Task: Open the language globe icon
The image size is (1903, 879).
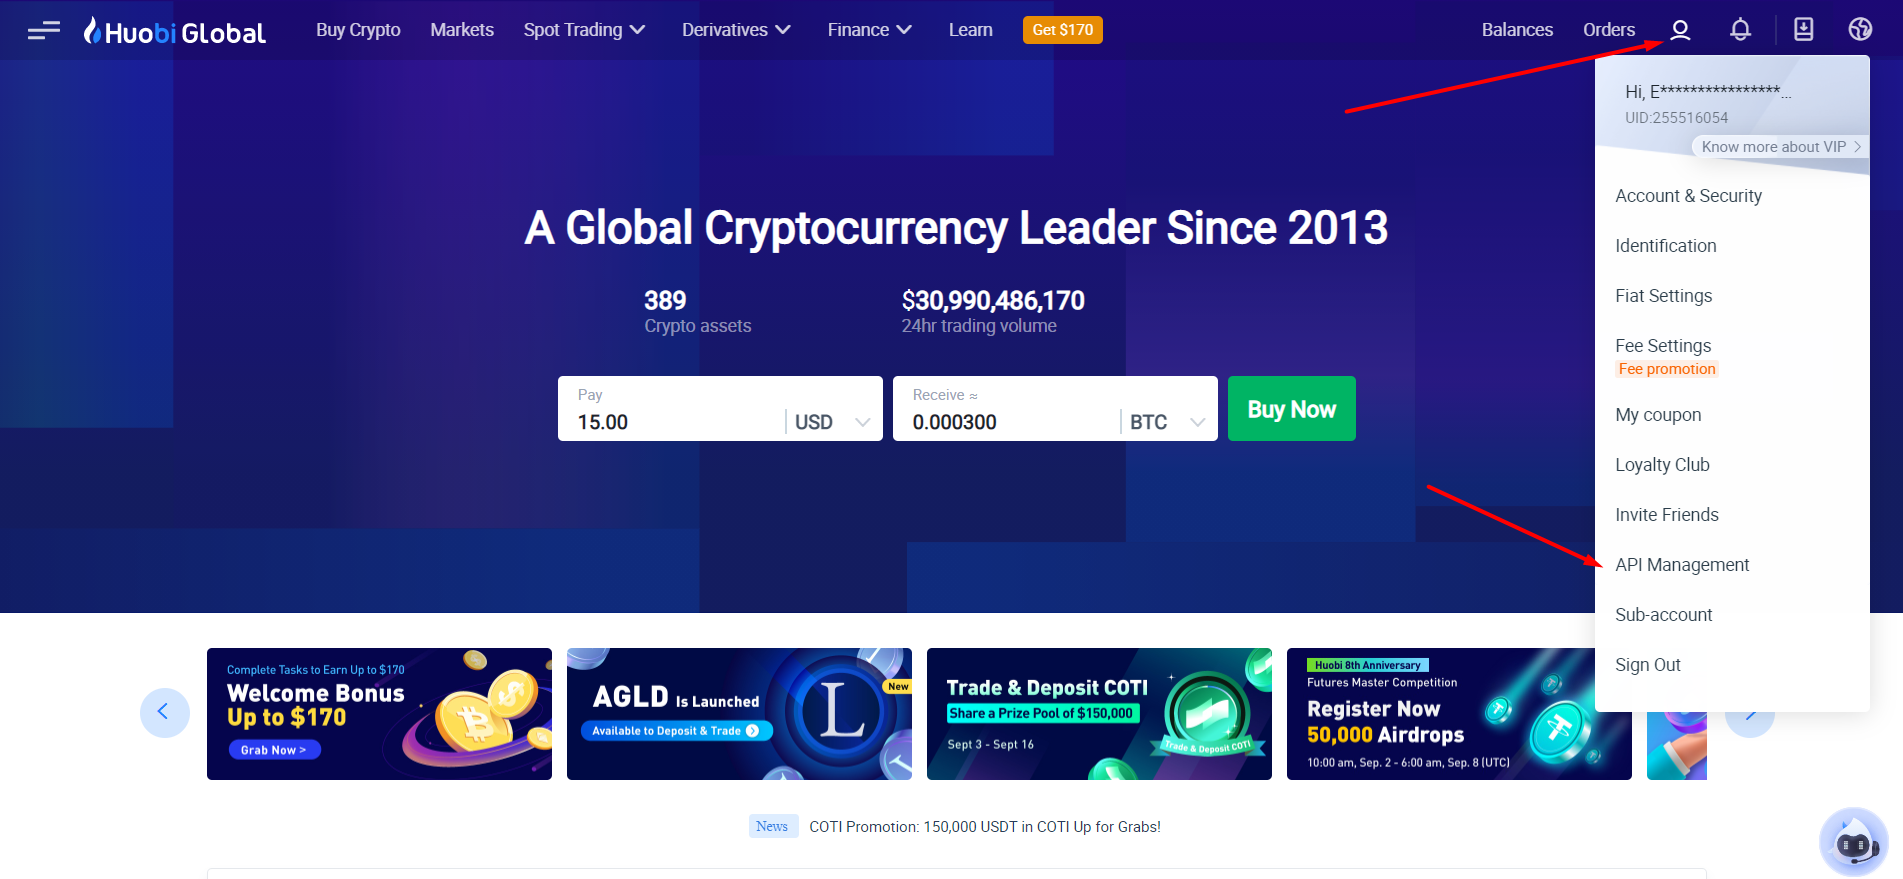Action: (x=1860, y=30)
